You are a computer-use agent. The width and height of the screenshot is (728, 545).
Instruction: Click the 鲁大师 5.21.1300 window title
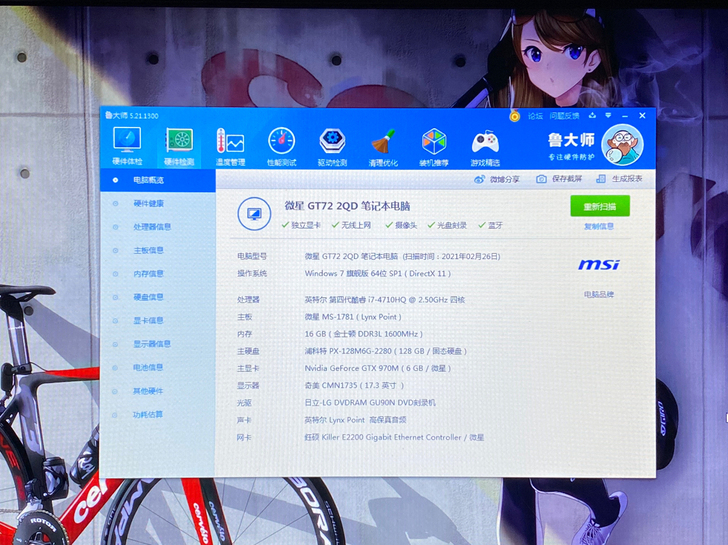tap(132, 116)
